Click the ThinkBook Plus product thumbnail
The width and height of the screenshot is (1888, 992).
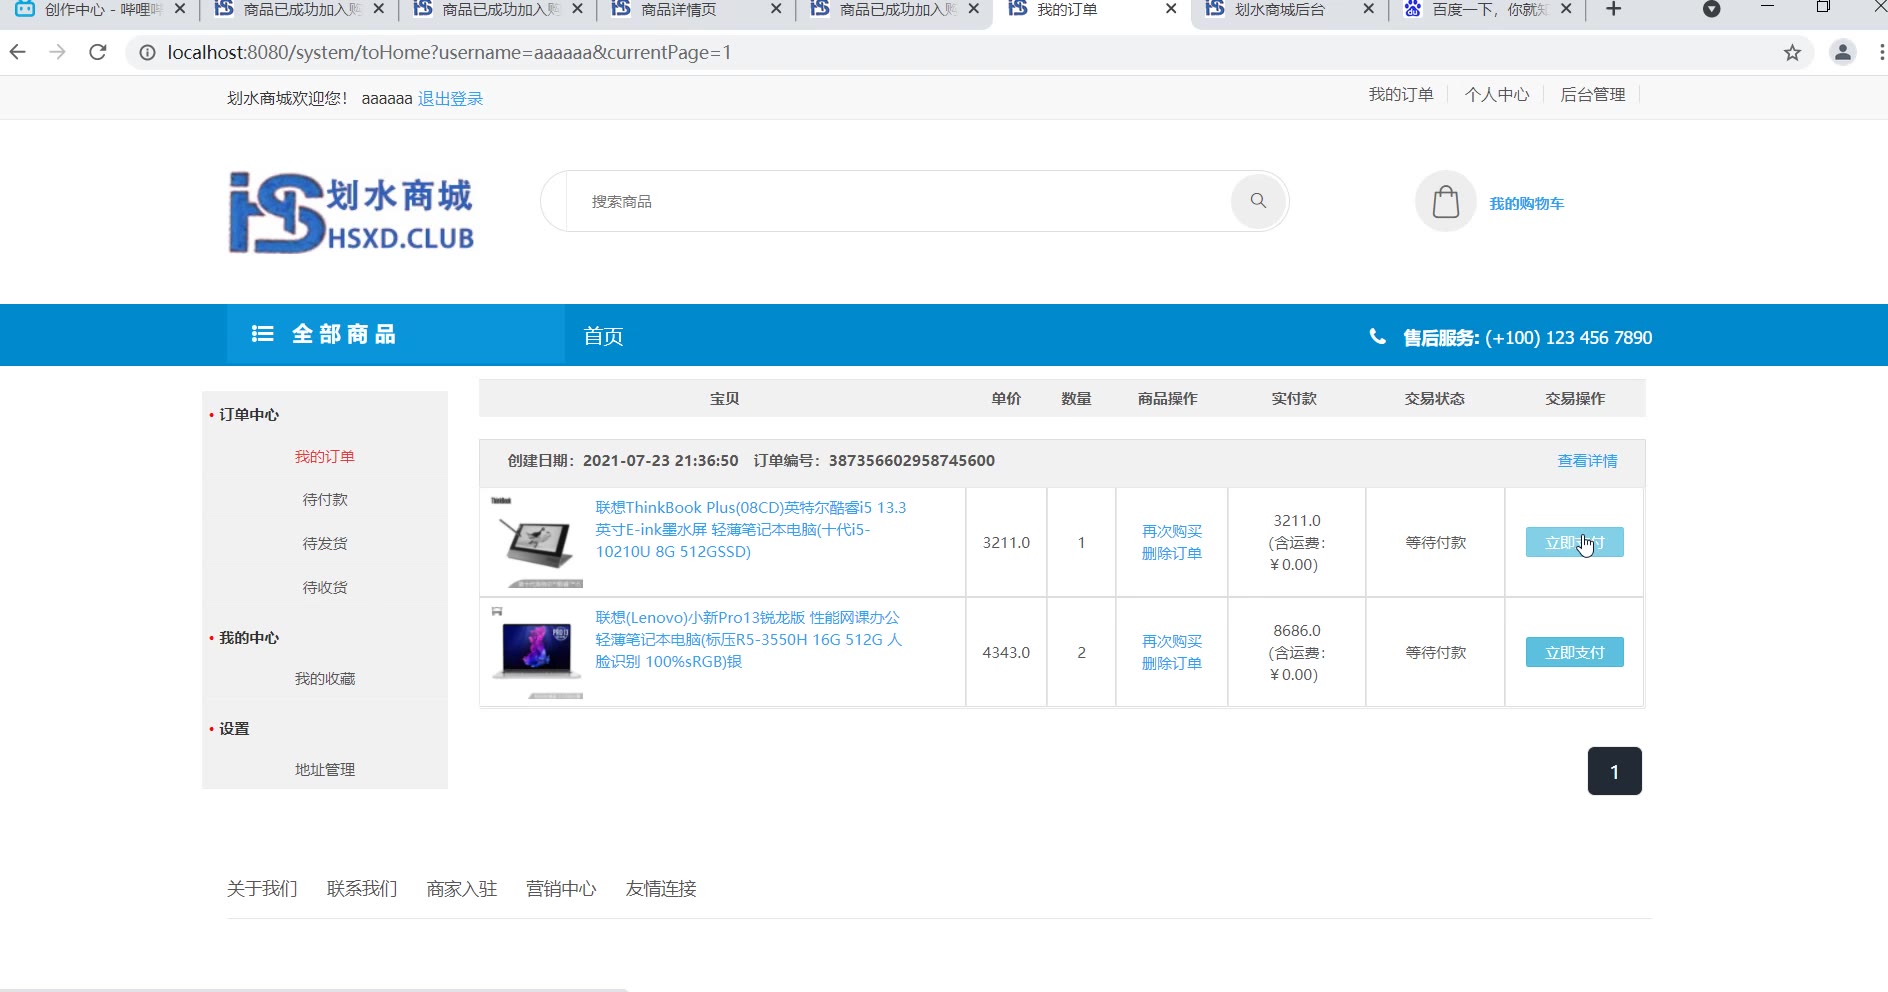[x=536, y=542]
